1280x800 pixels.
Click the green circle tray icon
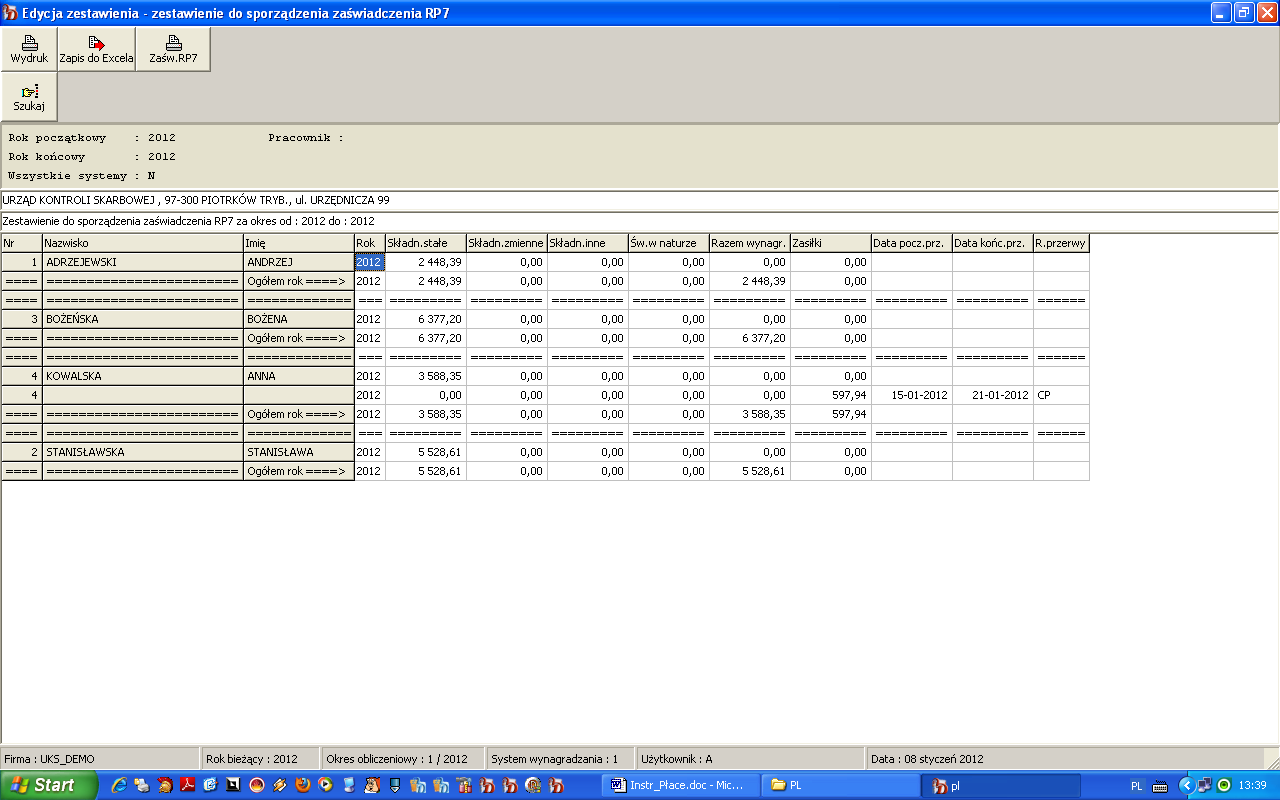(x=1224, y=786)
